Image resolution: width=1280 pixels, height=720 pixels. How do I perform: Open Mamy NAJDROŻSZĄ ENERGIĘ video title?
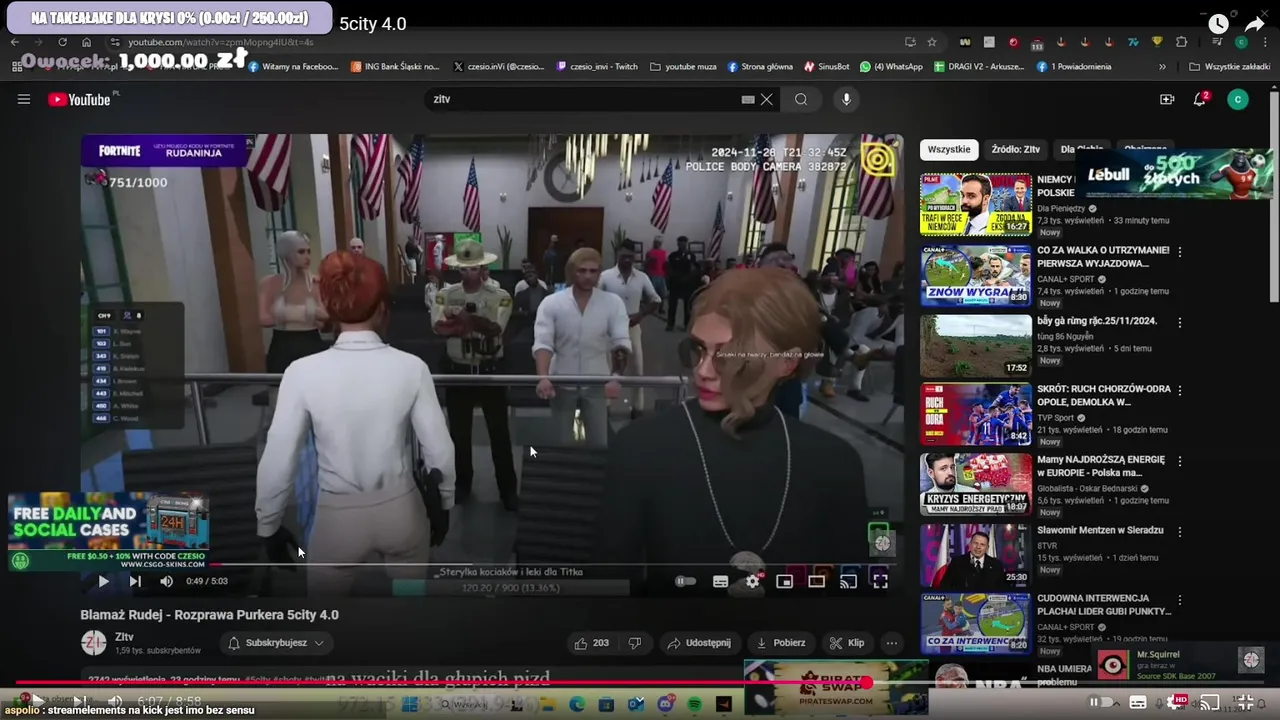coord(1101,466)
